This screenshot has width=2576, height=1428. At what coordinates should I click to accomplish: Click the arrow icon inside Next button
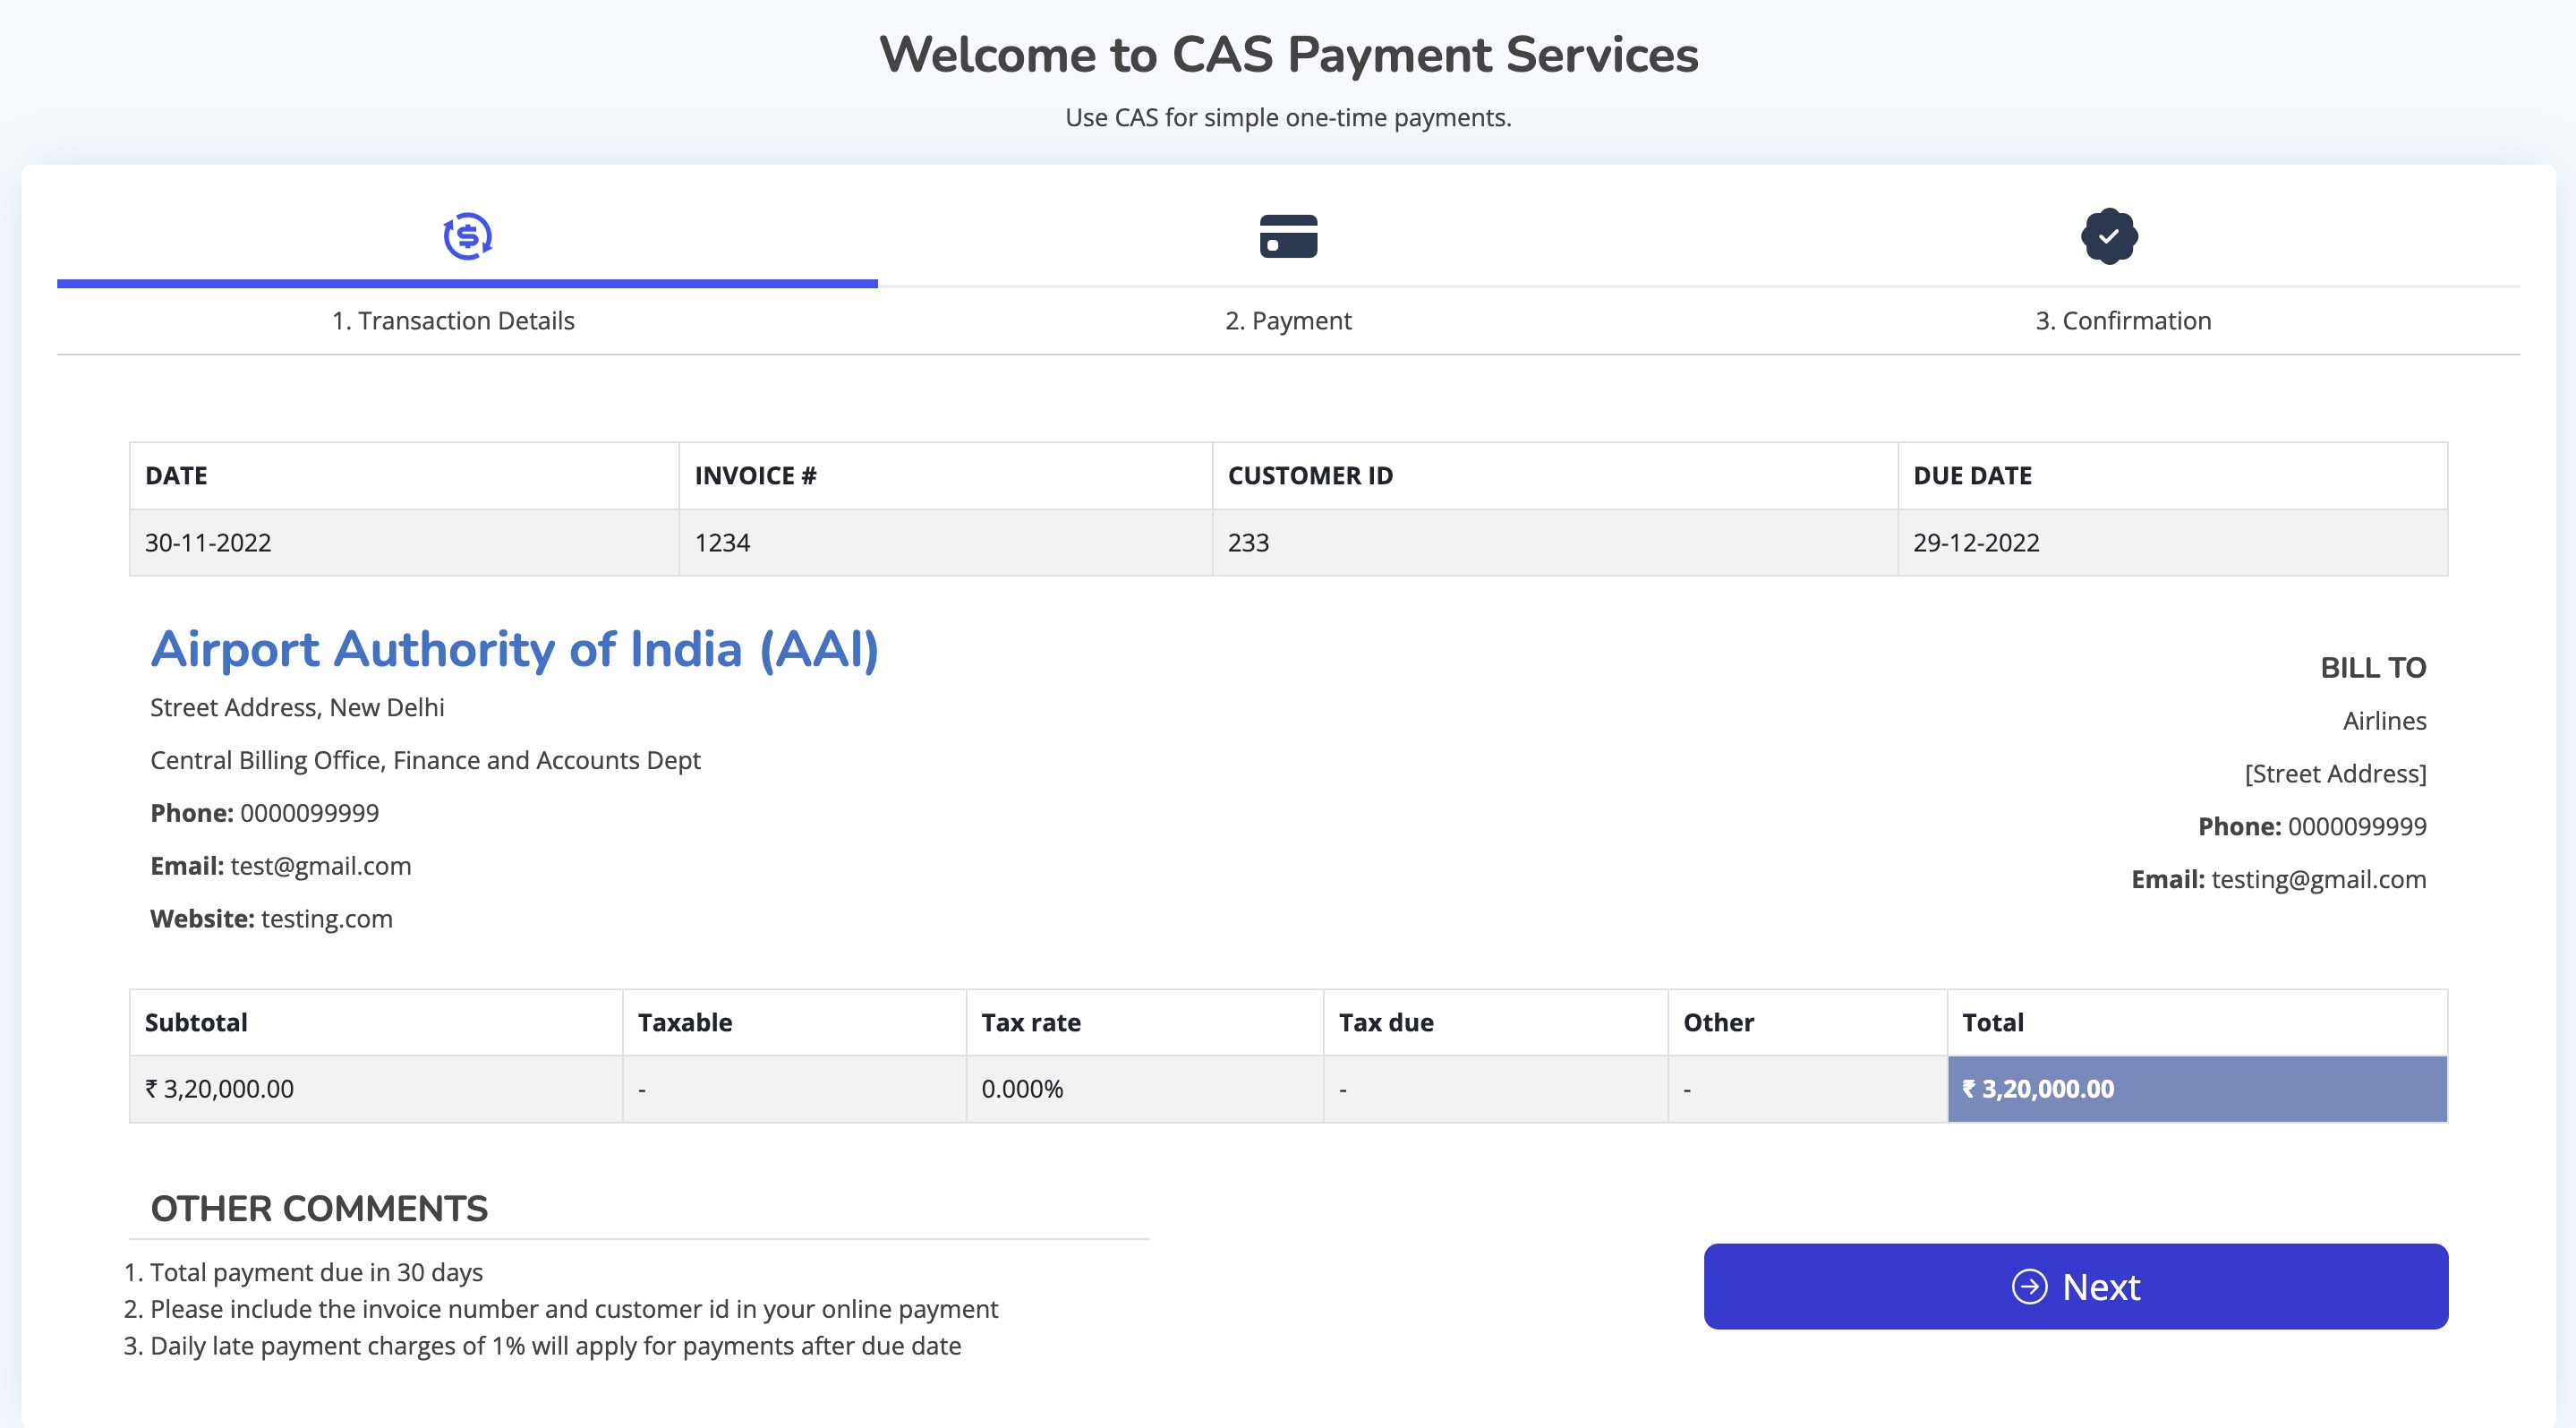(x=2029, y=1286)
